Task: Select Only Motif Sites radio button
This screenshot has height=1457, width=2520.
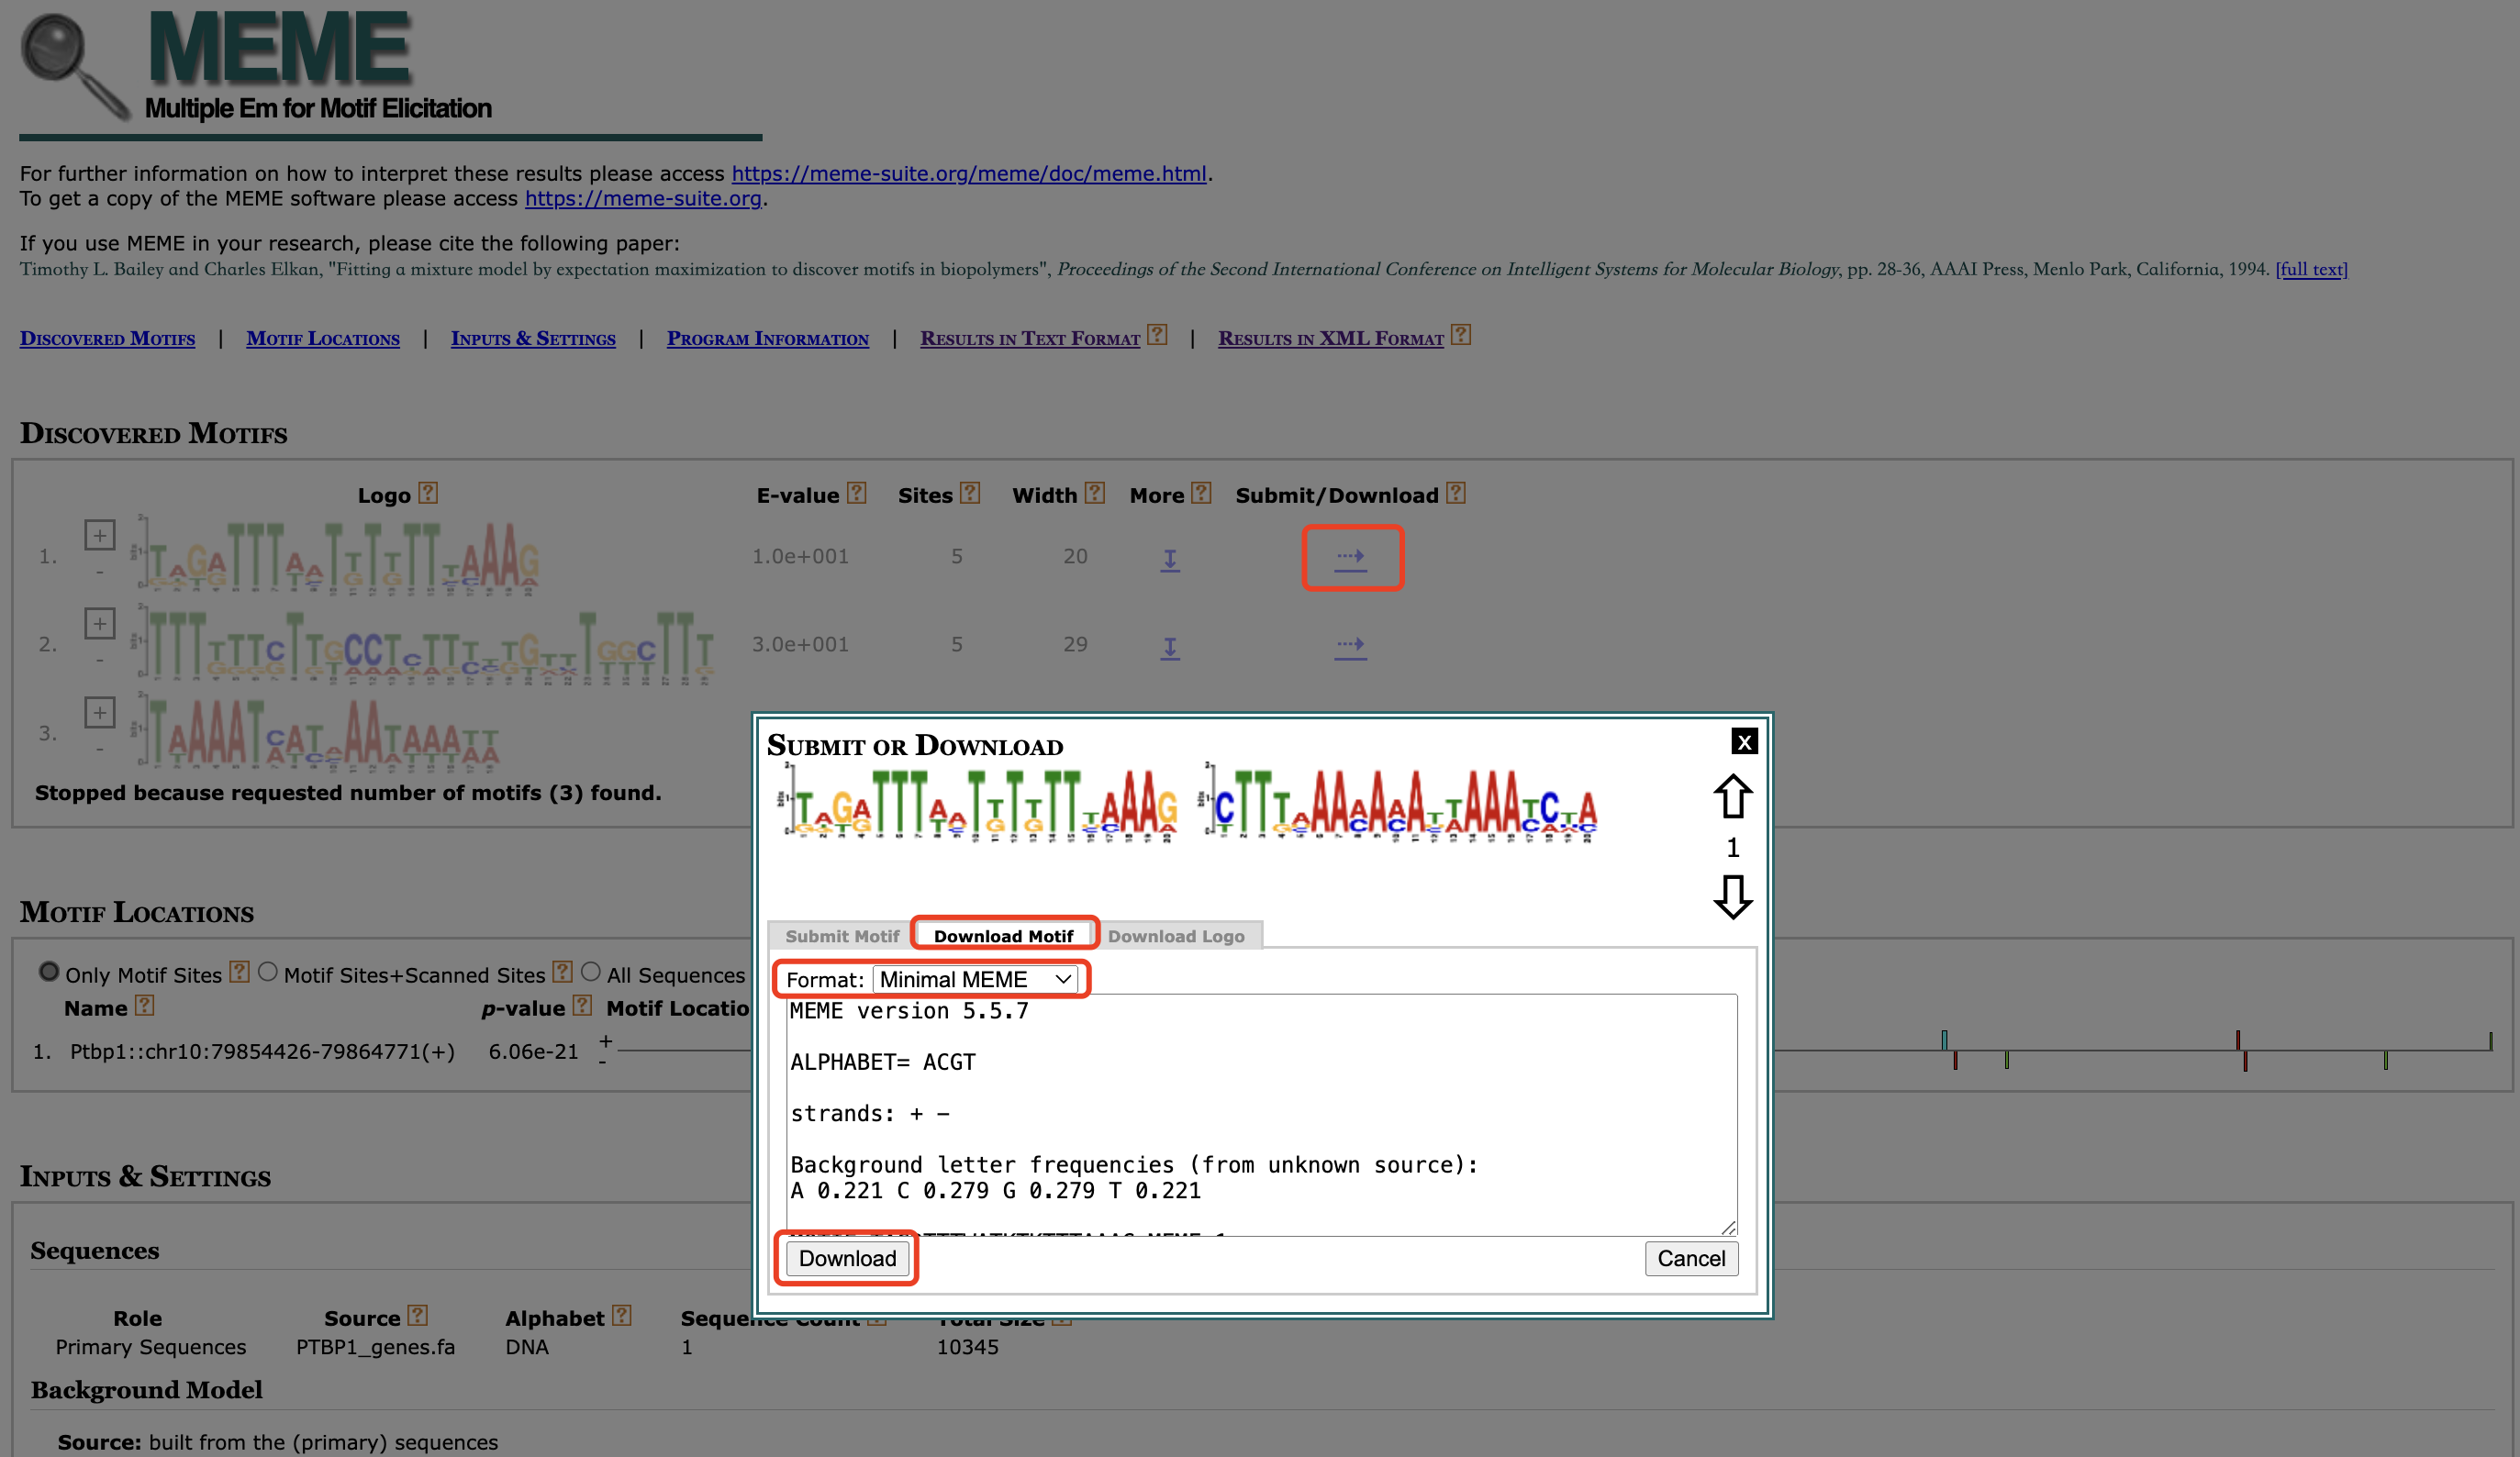Action: [x=48, y=971]
